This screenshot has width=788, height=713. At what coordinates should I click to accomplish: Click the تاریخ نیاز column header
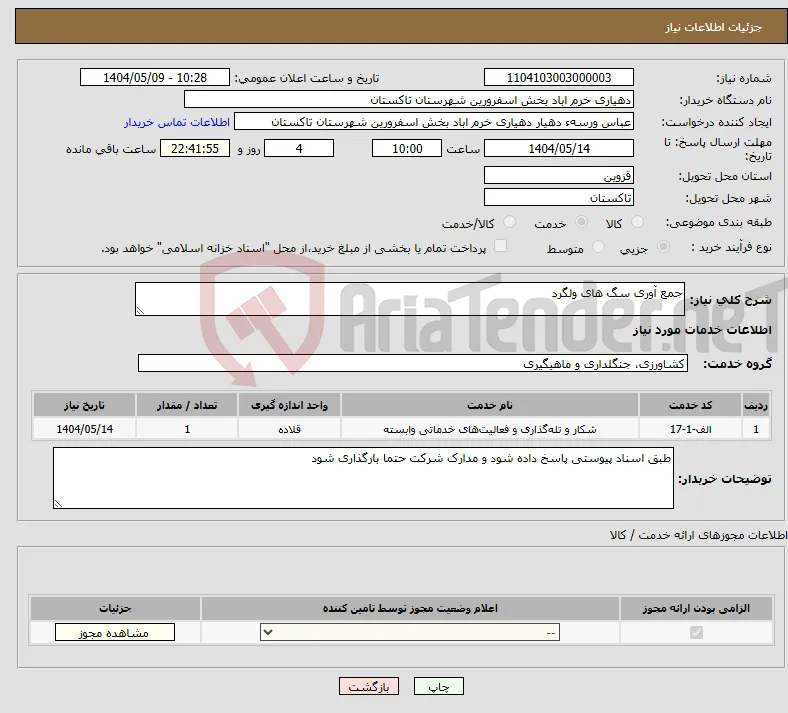click(84, 405)
